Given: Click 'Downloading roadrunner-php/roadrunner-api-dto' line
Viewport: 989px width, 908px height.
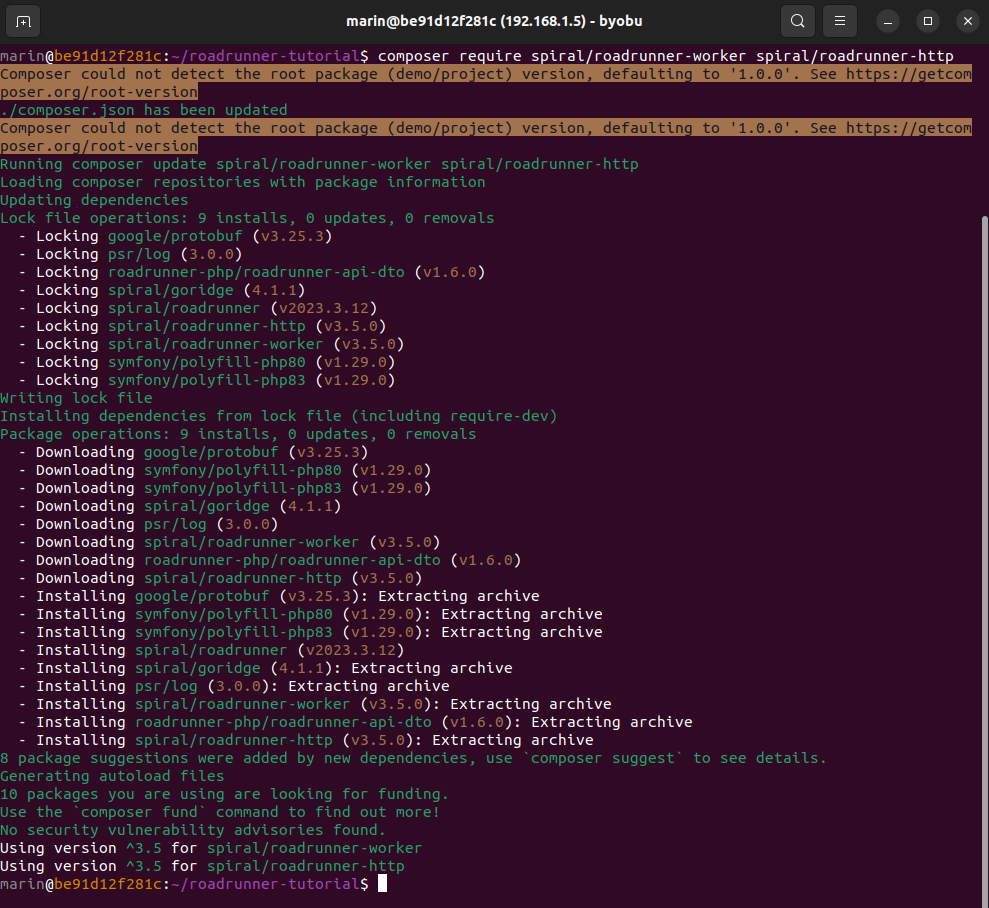Looking at the screenshot, I should pos(270,561).
